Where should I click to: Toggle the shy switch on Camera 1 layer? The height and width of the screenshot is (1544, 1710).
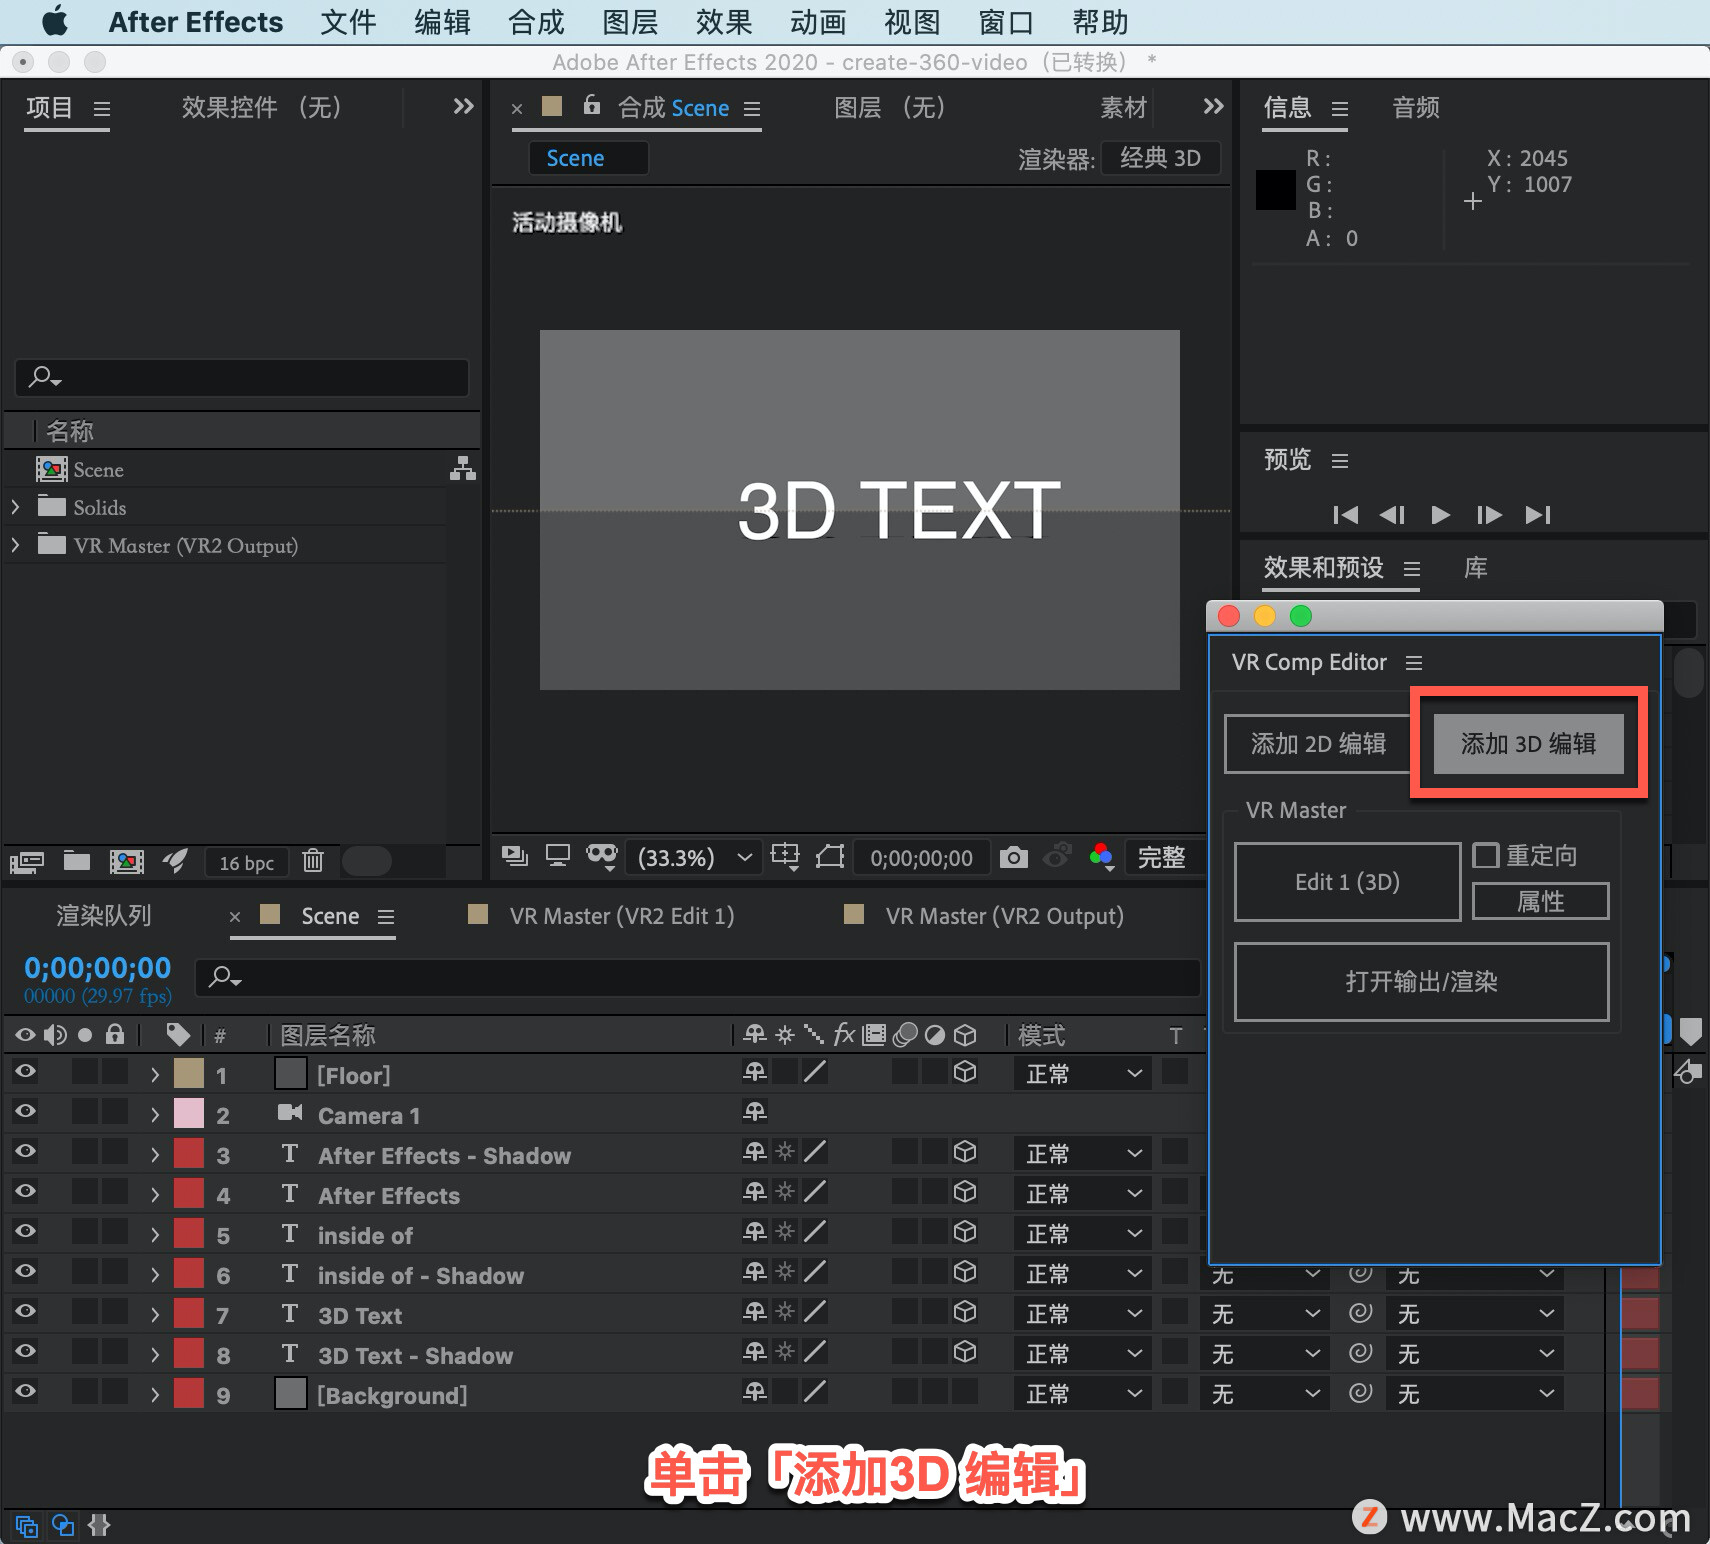(x=755, y=1111)
